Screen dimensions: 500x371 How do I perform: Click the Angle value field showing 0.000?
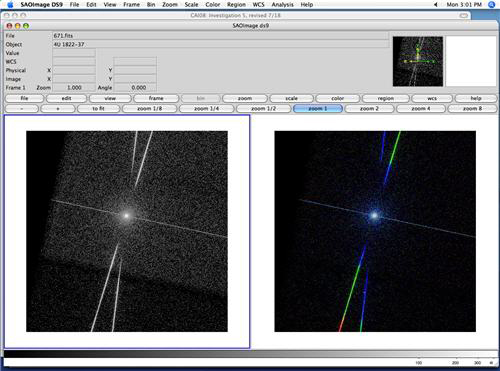coord(135,88)
